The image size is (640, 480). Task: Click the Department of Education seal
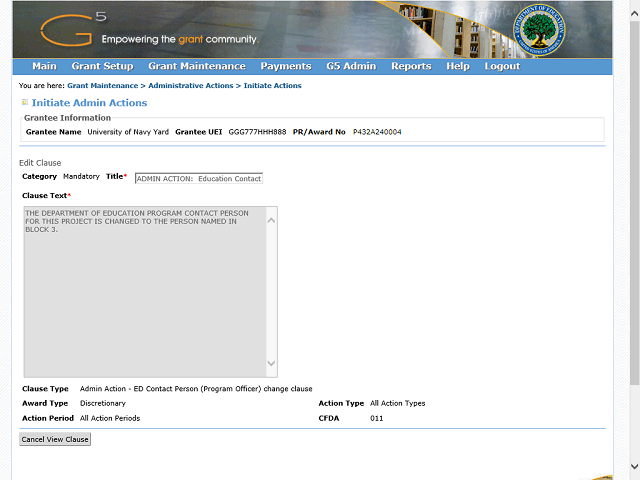click(539, 30)
